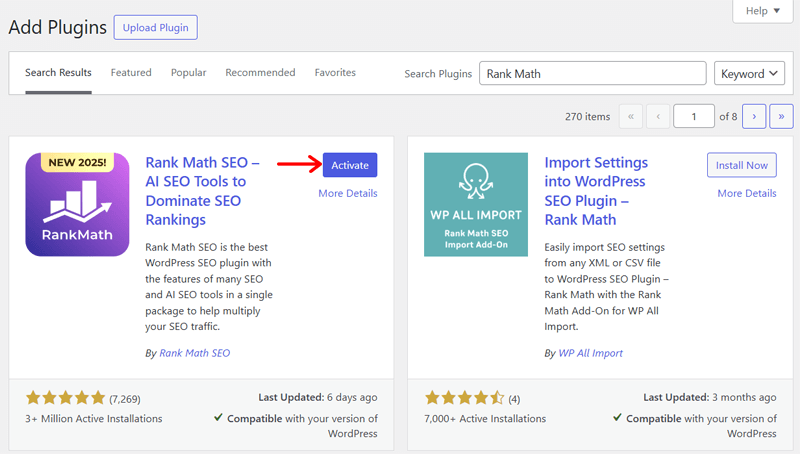Click the Rank Math star rating

(65, 398)
